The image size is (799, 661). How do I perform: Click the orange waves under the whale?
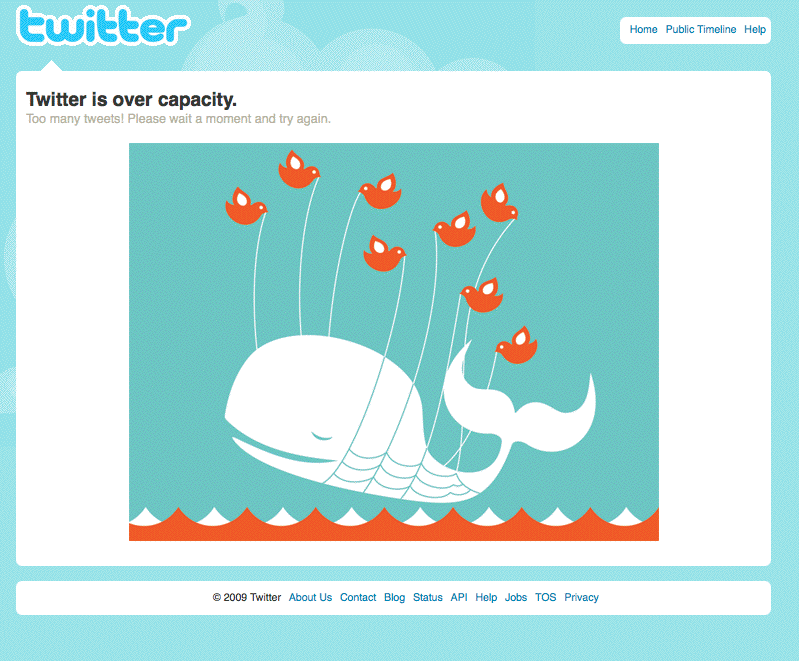tap(394, 524)
